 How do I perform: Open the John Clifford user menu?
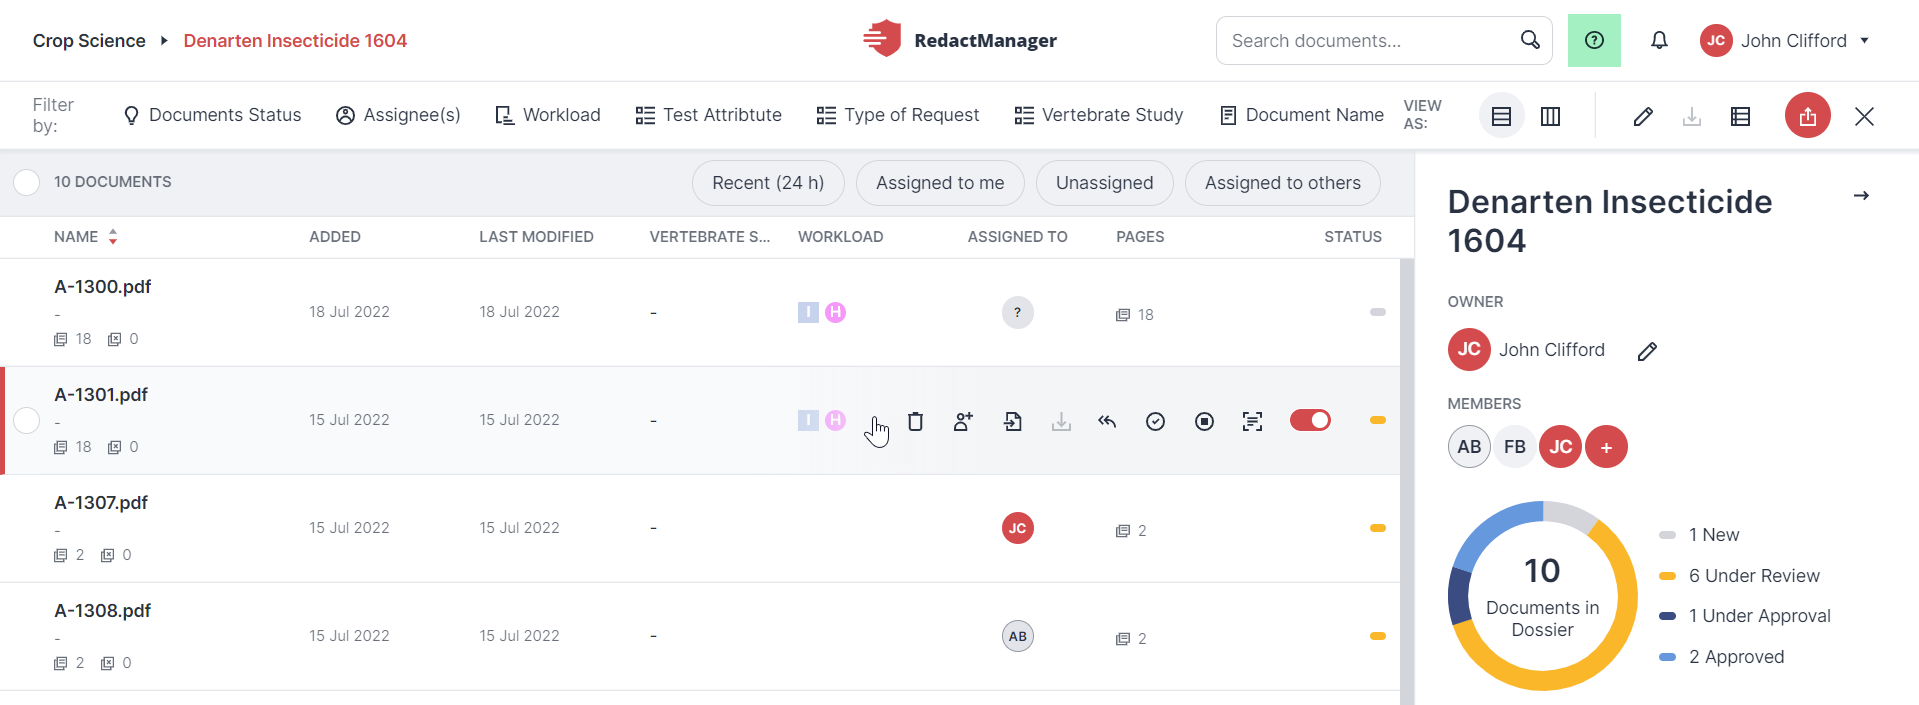tap(1785, 40)
